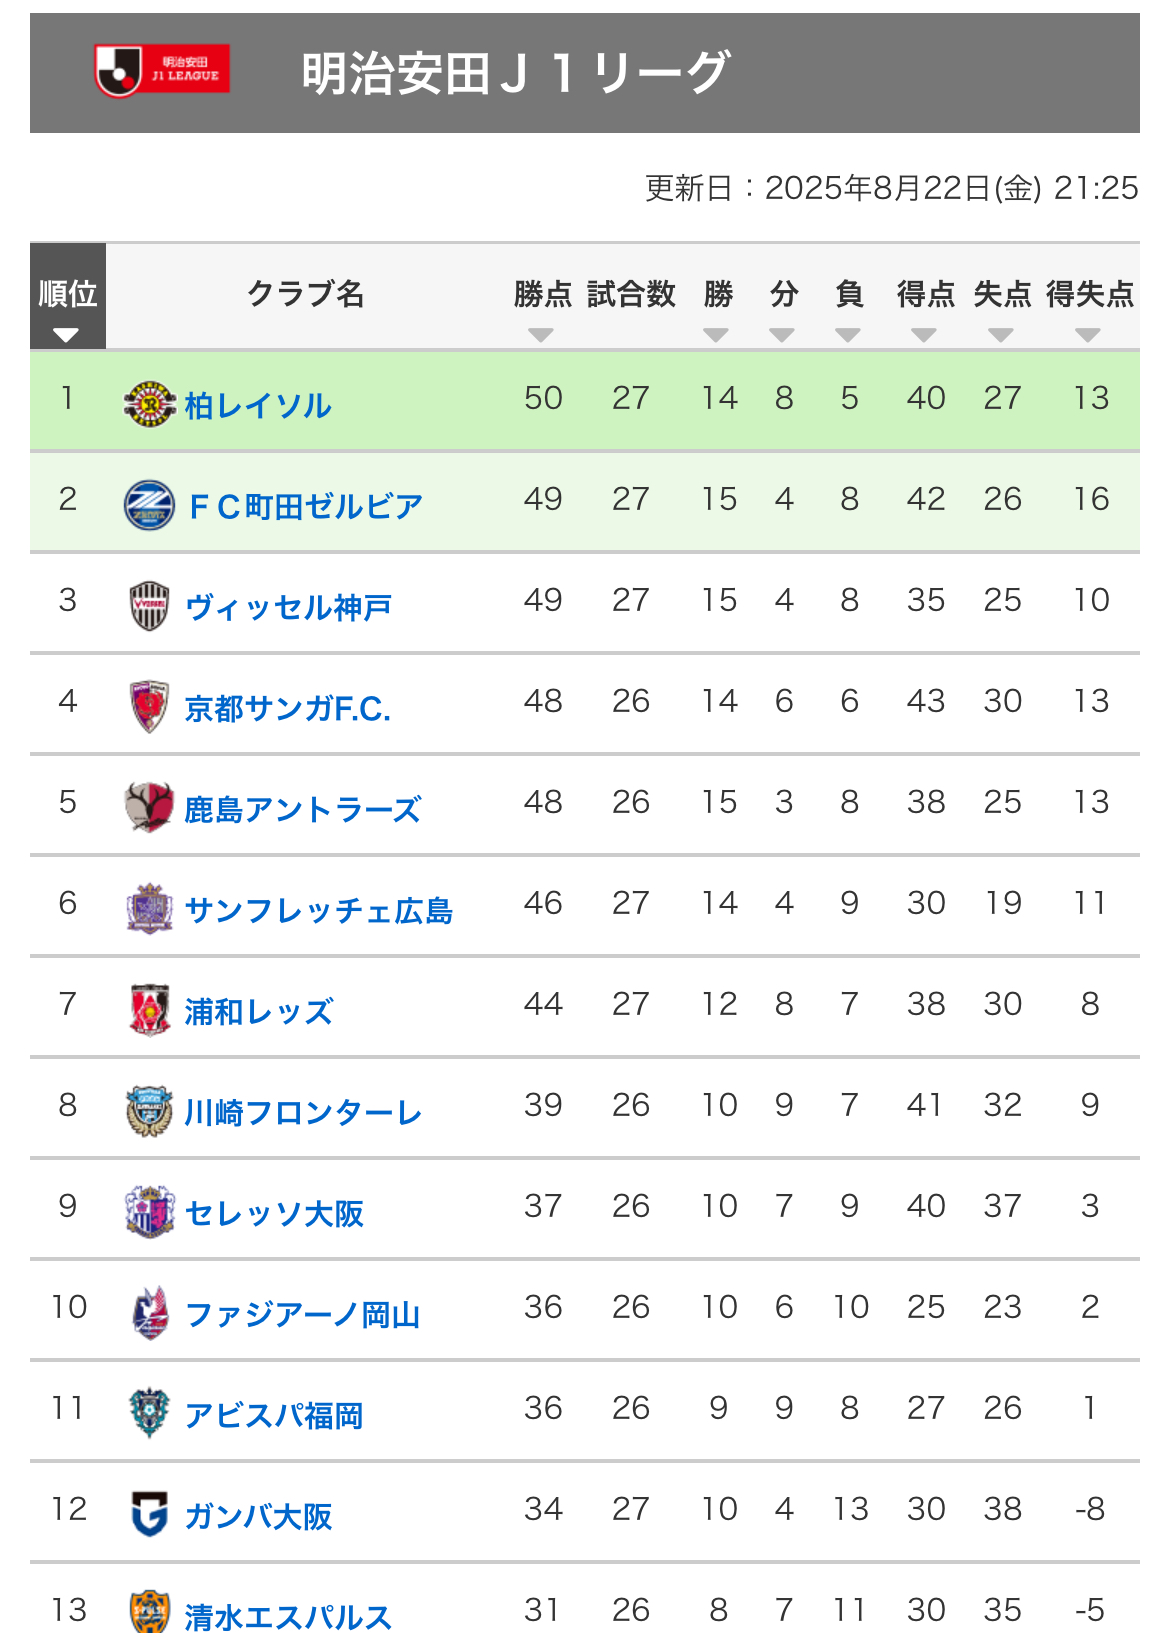Click the Vissel Kobe club crest
Viewport: 1170px width, 1648px height.
[x=150, y=606]
